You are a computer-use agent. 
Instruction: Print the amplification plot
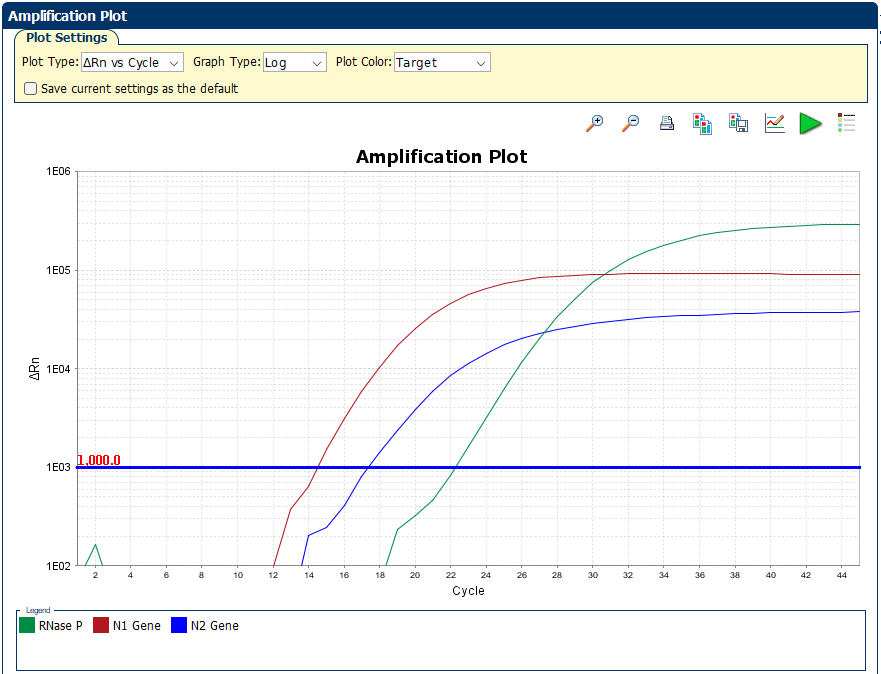pos(667,123)
